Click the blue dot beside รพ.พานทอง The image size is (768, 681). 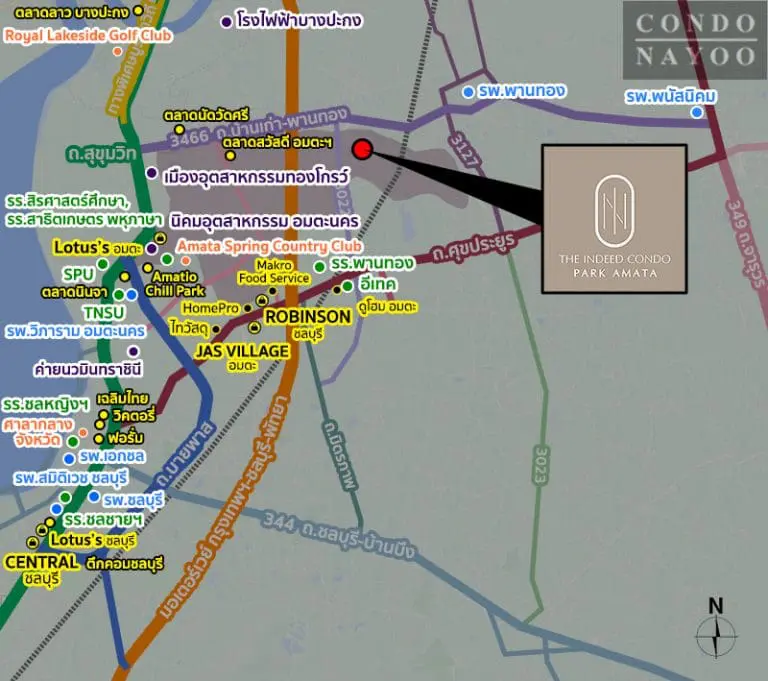[468, 92]
